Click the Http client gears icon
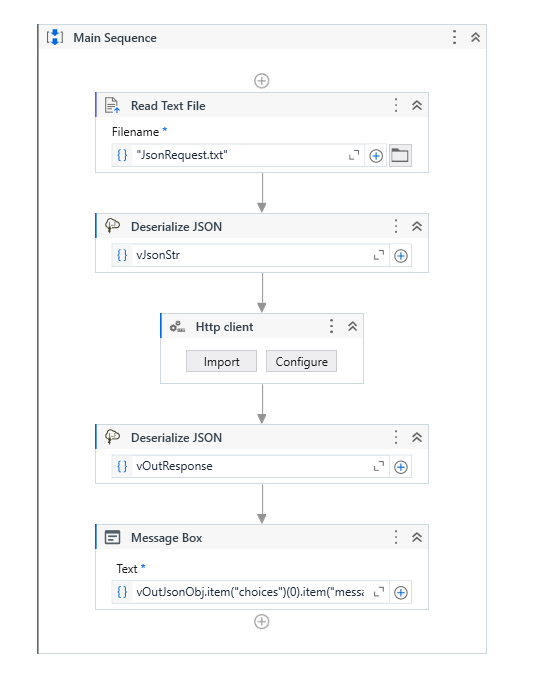This screenshot has width=542, height=689. click(x=177, y=326)
